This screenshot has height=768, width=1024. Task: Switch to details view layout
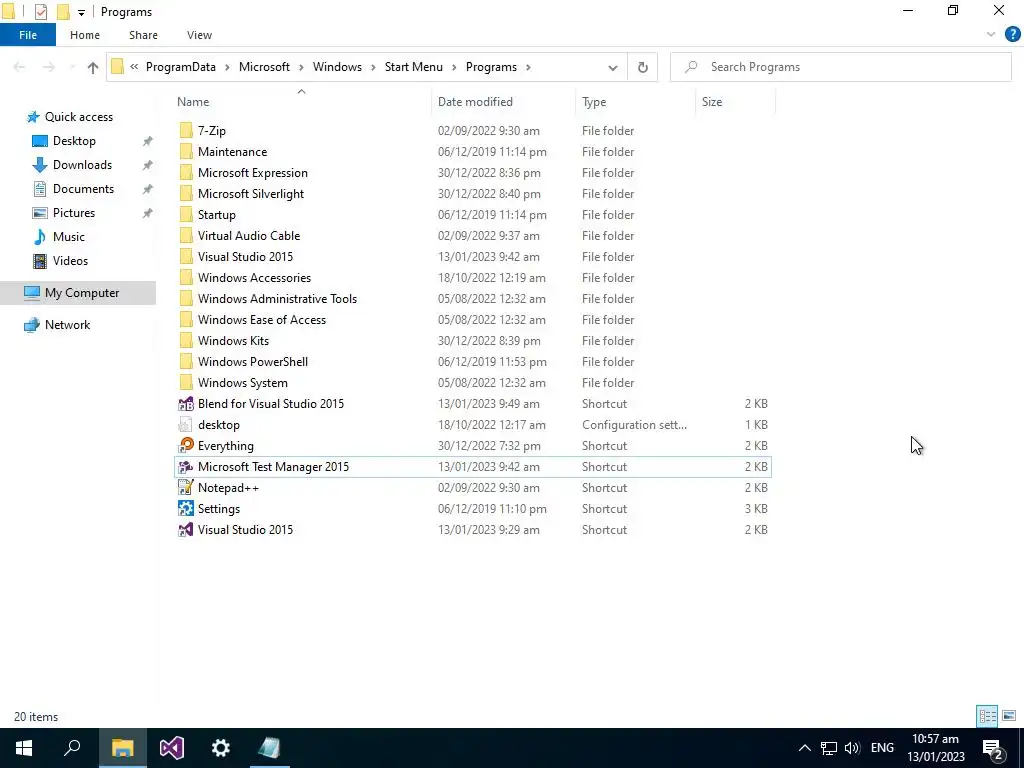coord(987,716)
